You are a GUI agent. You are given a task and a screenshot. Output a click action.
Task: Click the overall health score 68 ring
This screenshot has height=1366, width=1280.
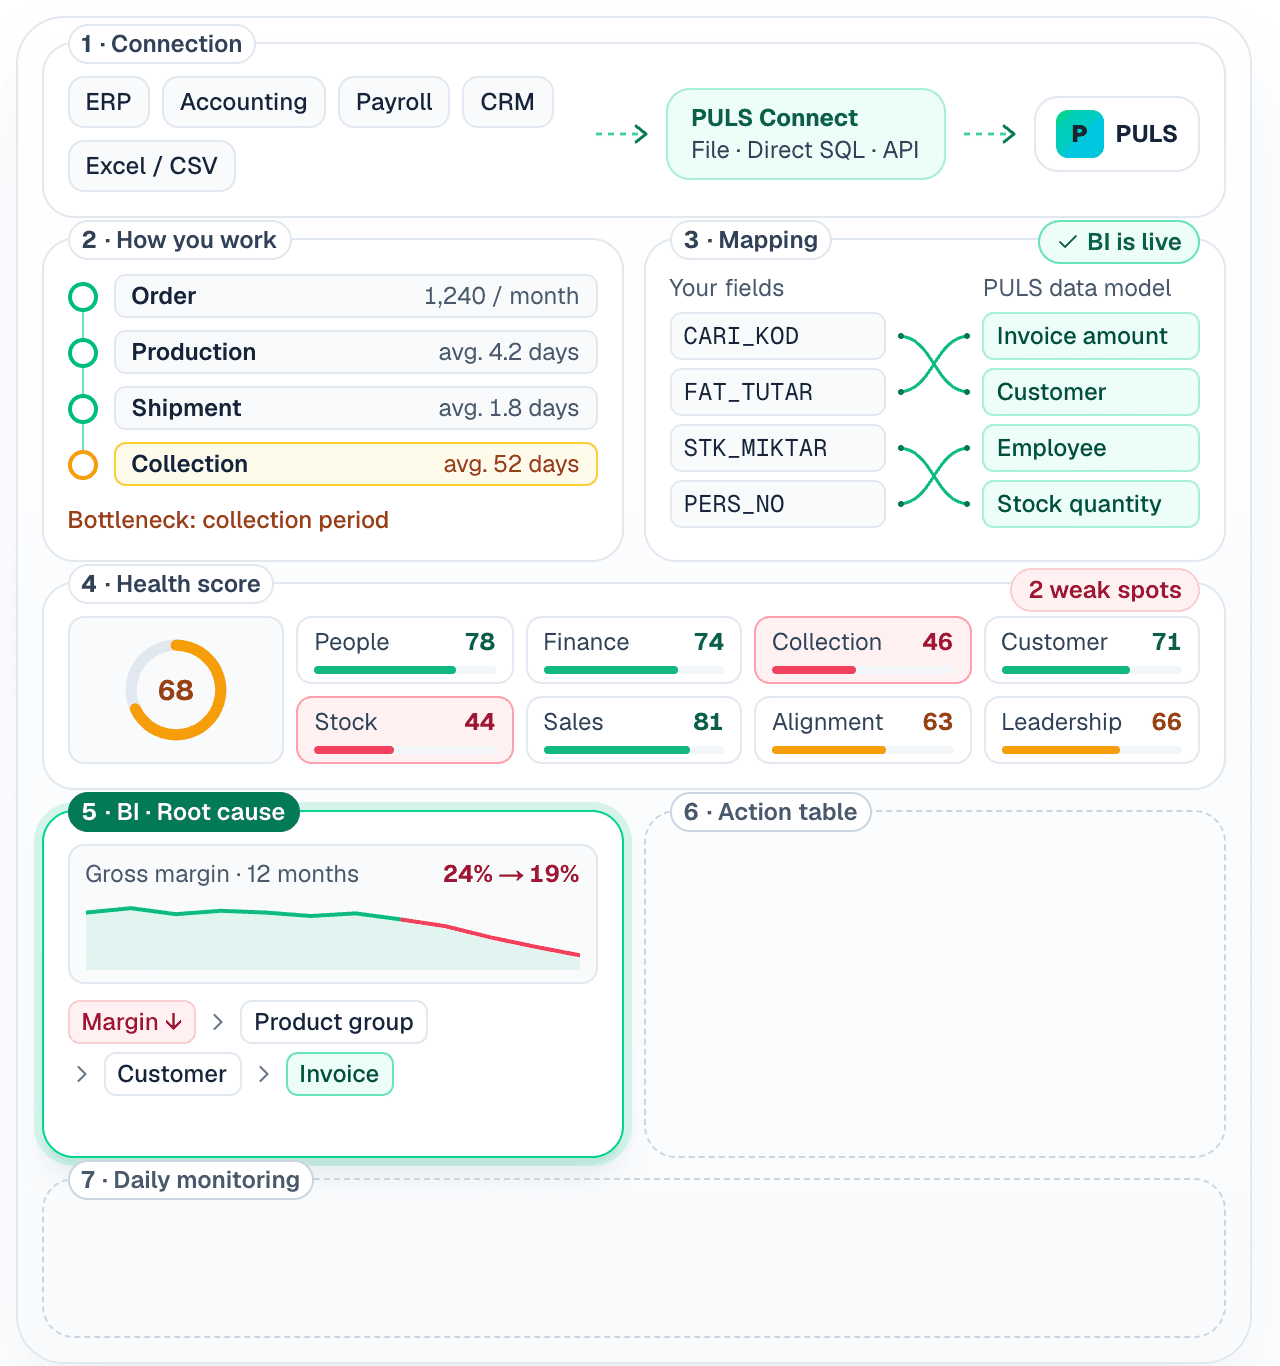(176, 690)
